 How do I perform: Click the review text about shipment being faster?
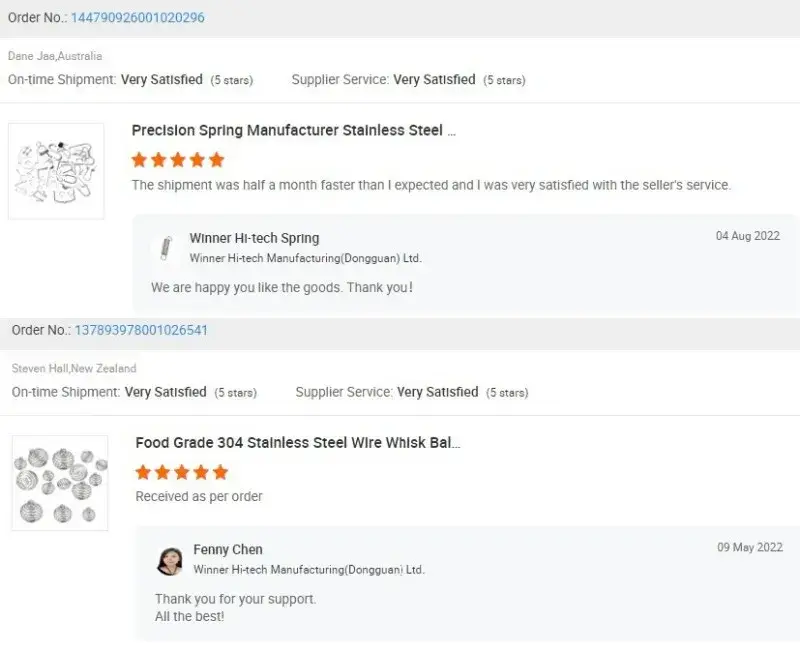[x=431, y=185]
